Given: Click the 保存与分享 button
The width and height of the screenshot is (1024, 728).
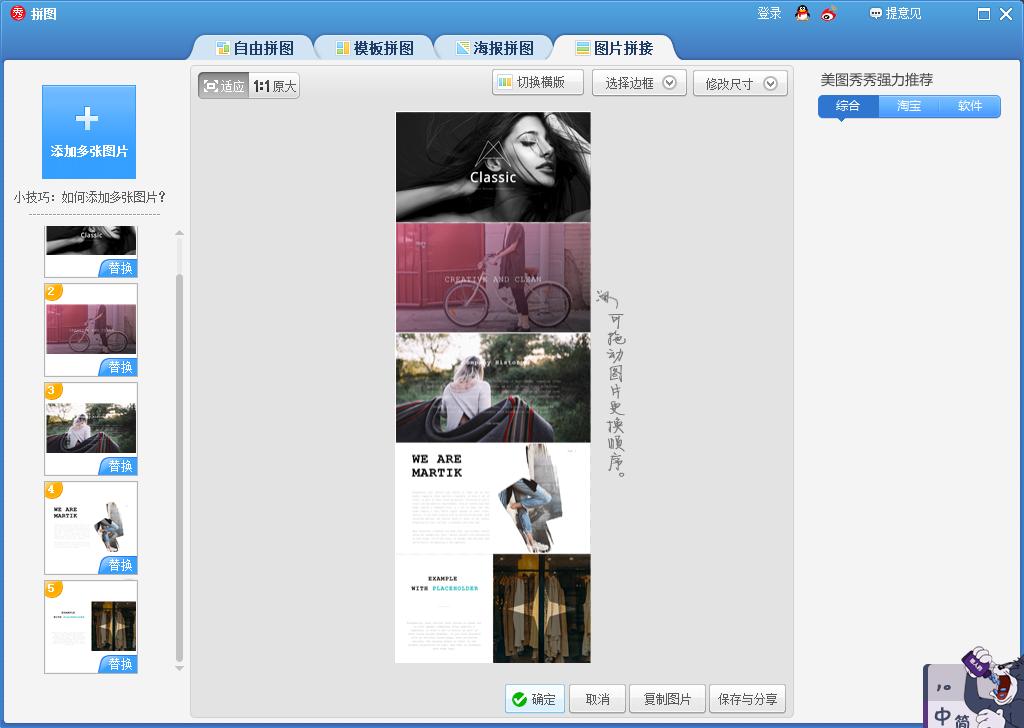Looking at the screenshot, I should (747, 698).
